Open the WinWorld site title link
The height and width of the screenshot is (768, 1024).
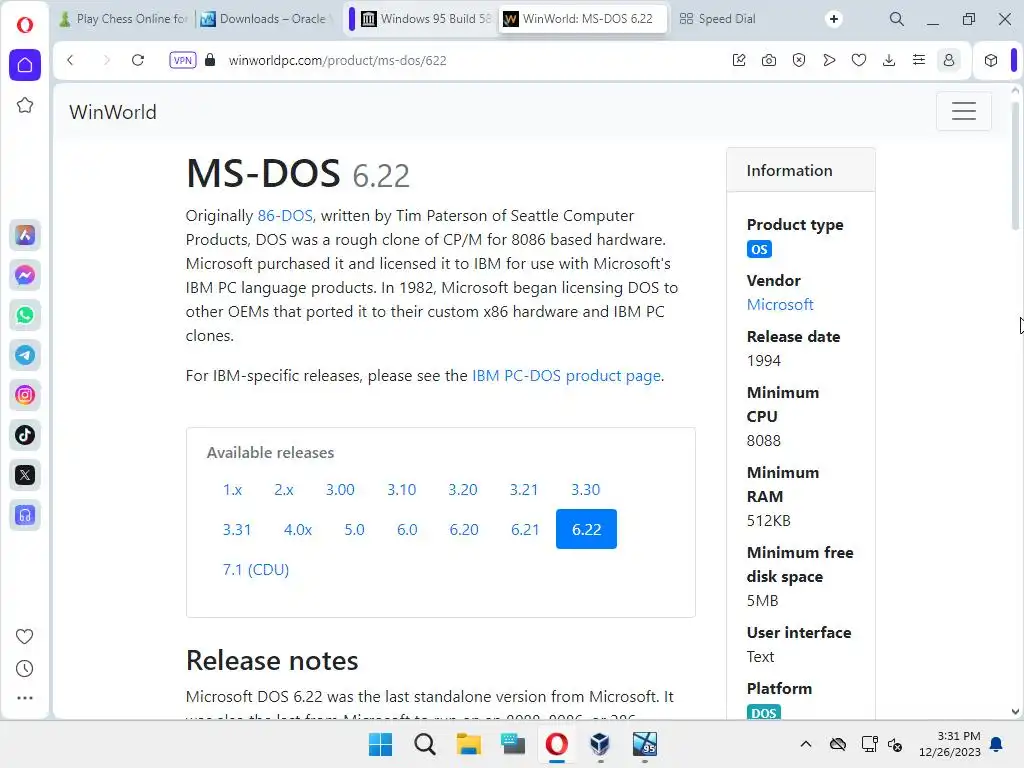(x=113, y=112)
